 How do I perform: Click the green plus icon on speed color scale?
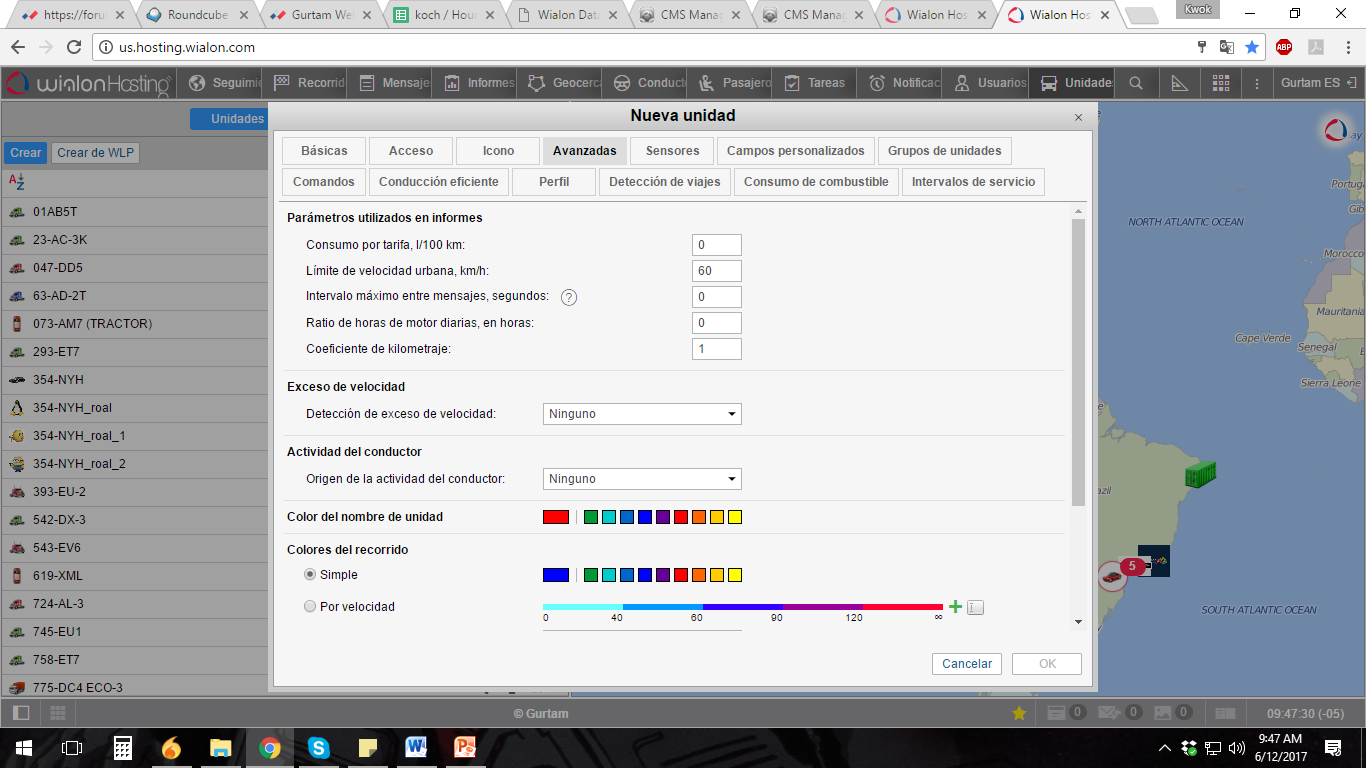coord(955,606)
